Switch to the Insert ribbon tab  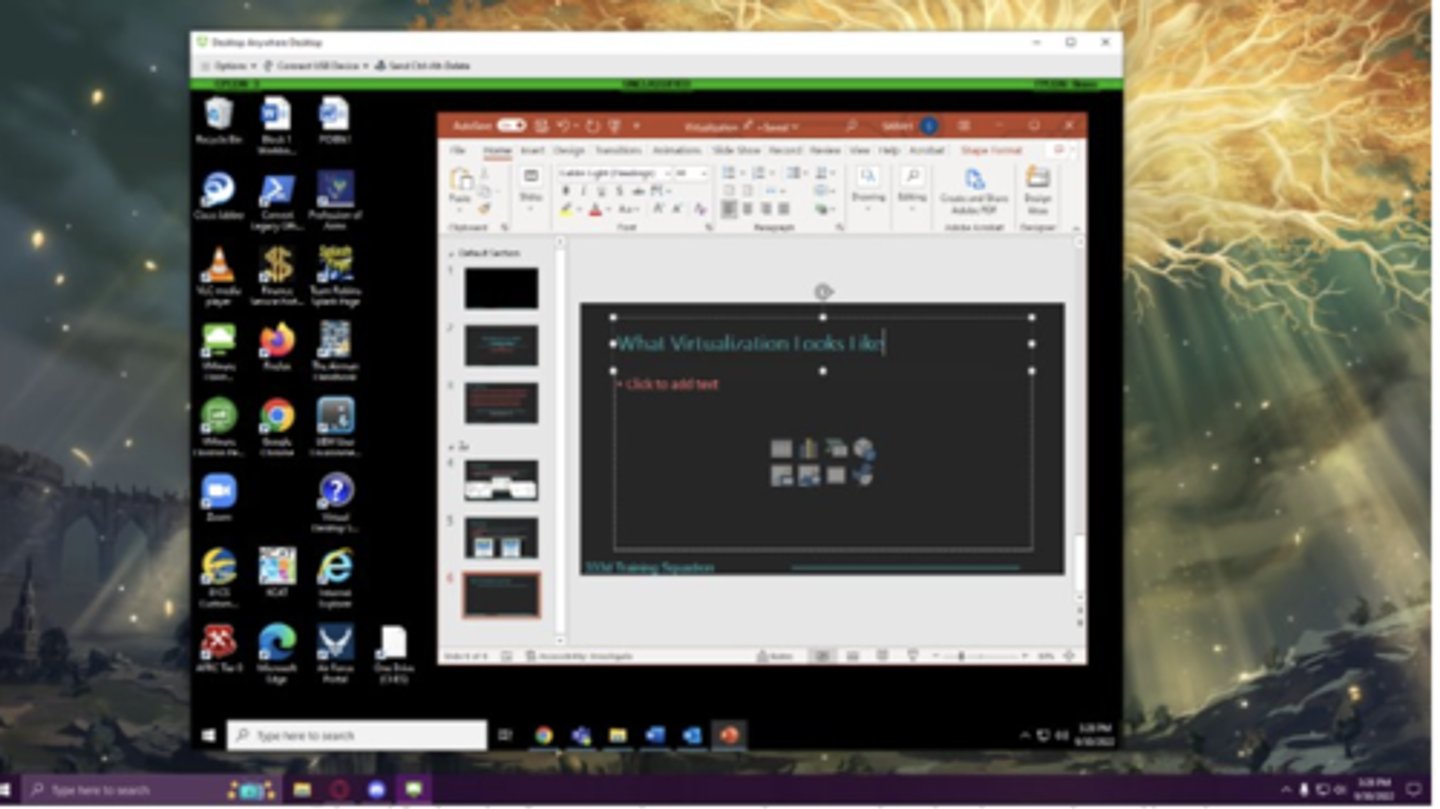tap(532, 150)
